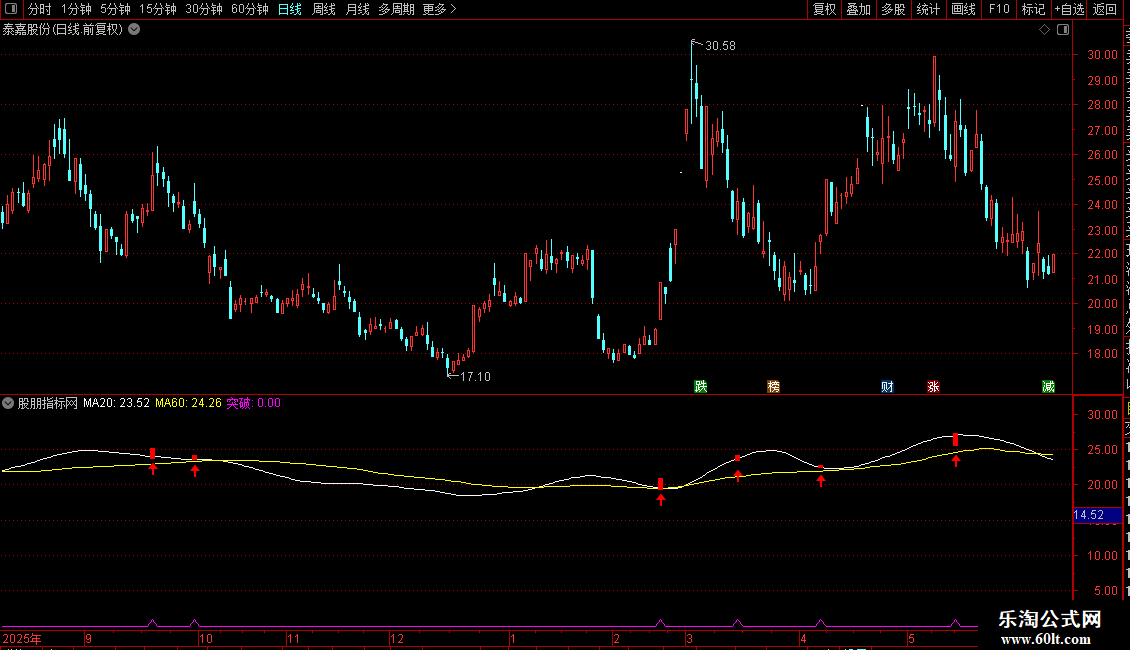Click the month 3 axis label

click(689, 638)
